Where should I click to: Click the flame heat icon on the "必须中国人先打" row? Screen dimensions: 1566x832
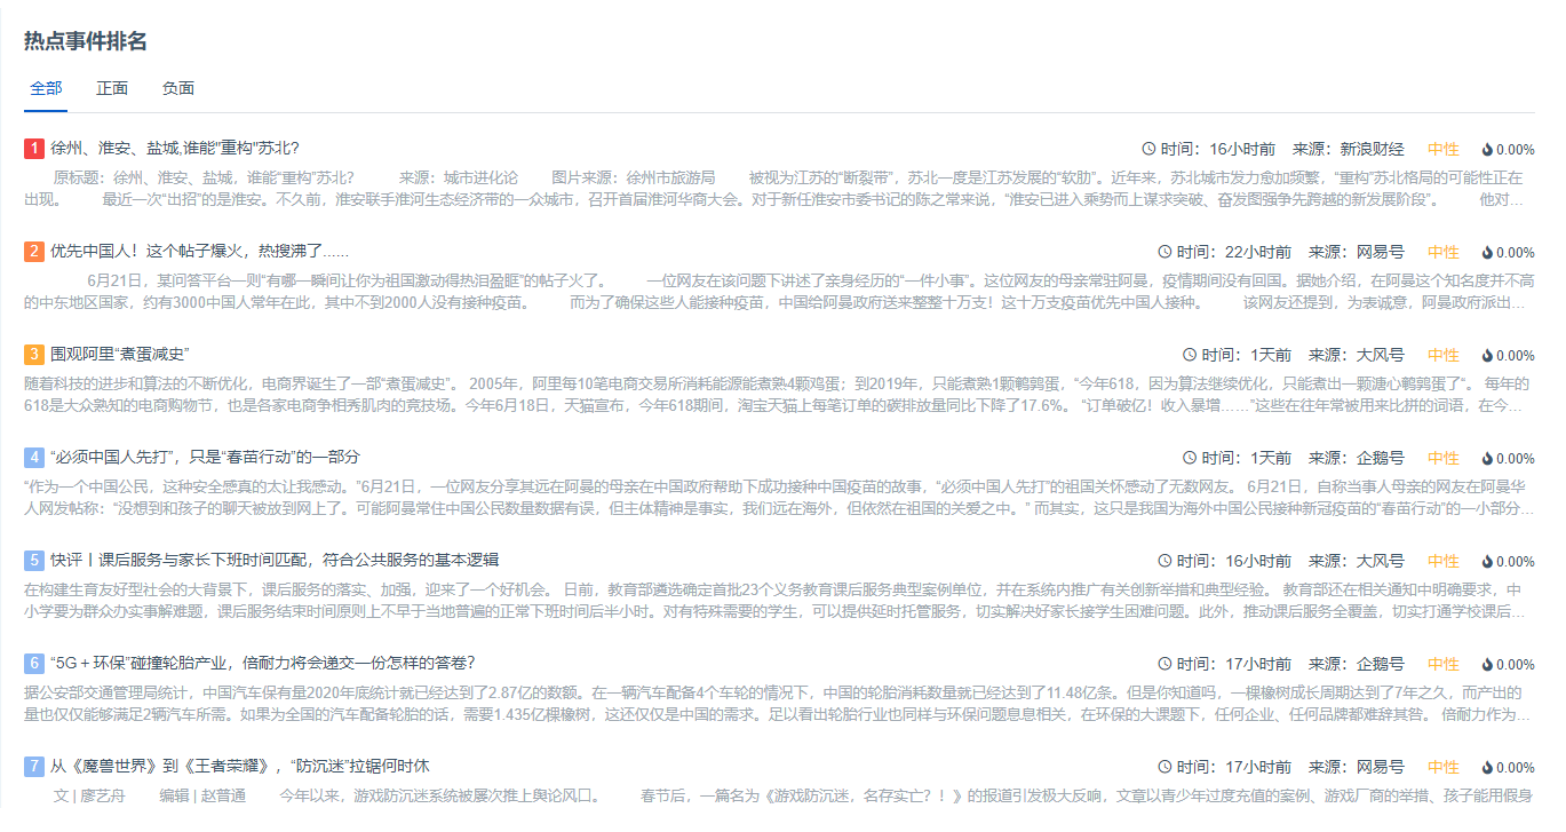pyautogui.click(x=1487, y=459)
